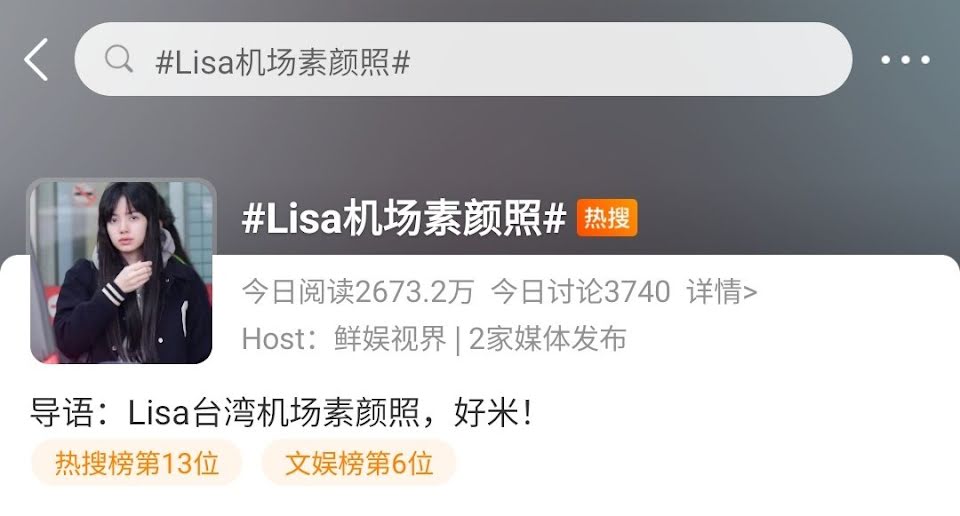Tap the magnifier search icon
The width and height of the screenshot is (960, 516).
119,59
